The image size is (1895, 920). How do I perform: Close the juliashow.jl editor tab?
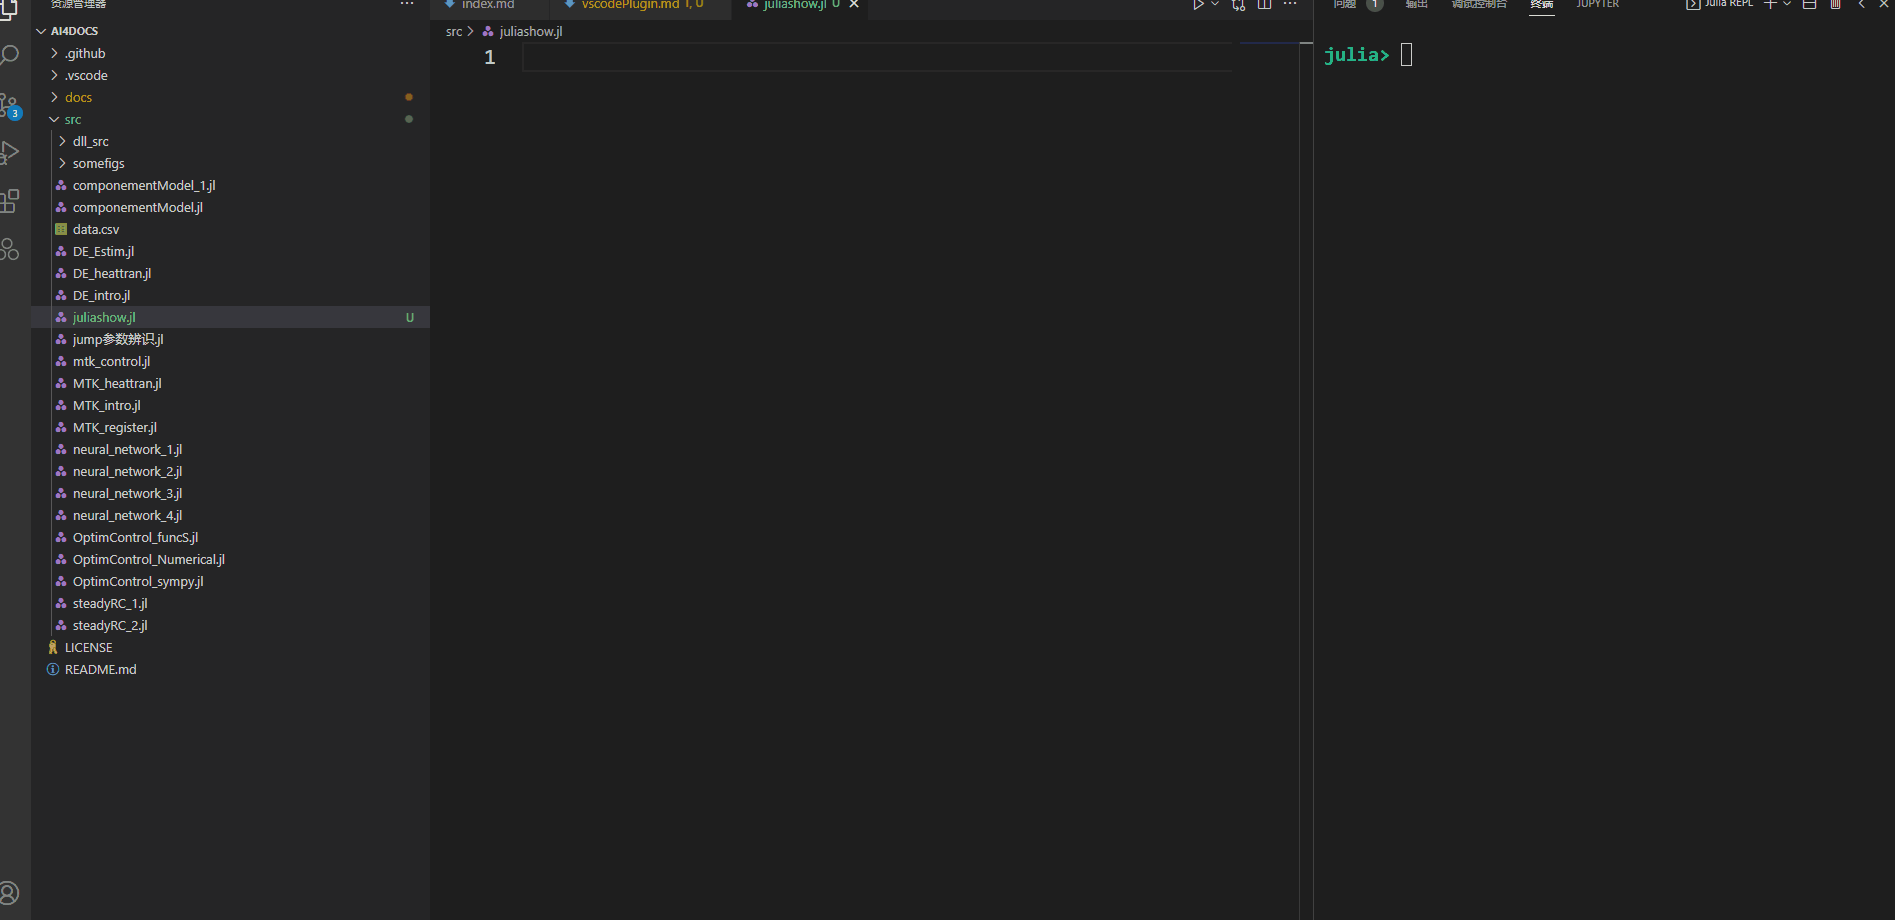[x=854, y=5]
